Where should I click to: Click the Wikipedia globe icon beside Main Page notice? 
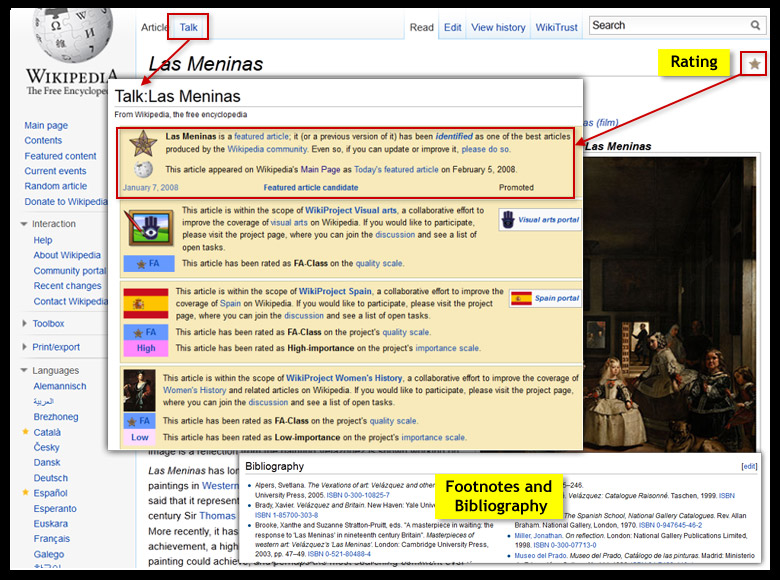pos(144,170)
